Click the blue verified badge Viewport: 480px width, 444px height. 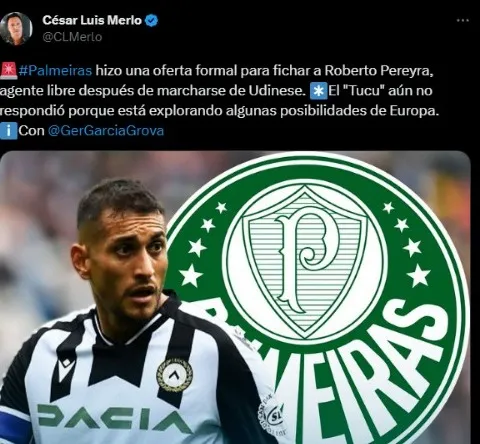pyautogui.click(x=152, y=20)
